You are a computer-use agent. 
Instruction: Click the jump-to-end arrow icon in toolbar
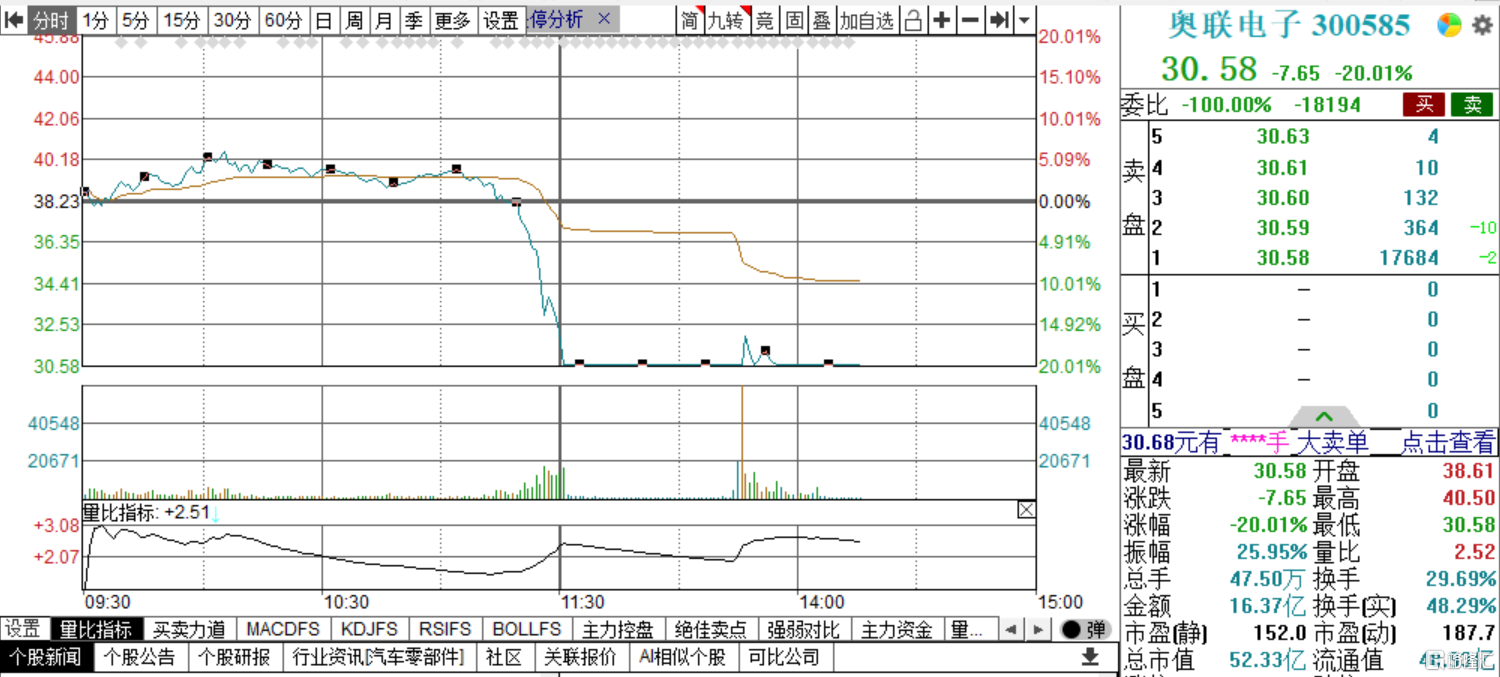click(x=999, y=20)
